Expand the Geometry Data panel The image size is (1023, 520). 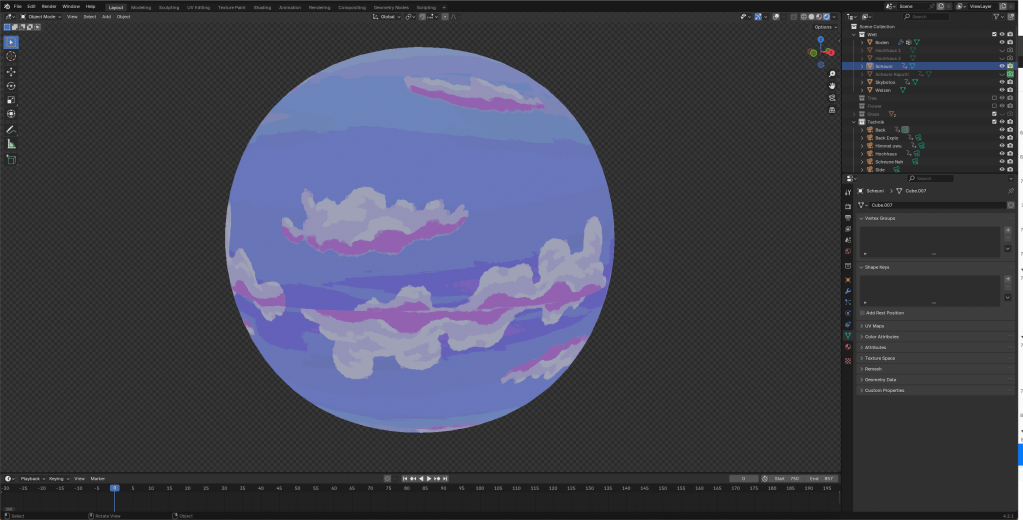pos(880,380)
